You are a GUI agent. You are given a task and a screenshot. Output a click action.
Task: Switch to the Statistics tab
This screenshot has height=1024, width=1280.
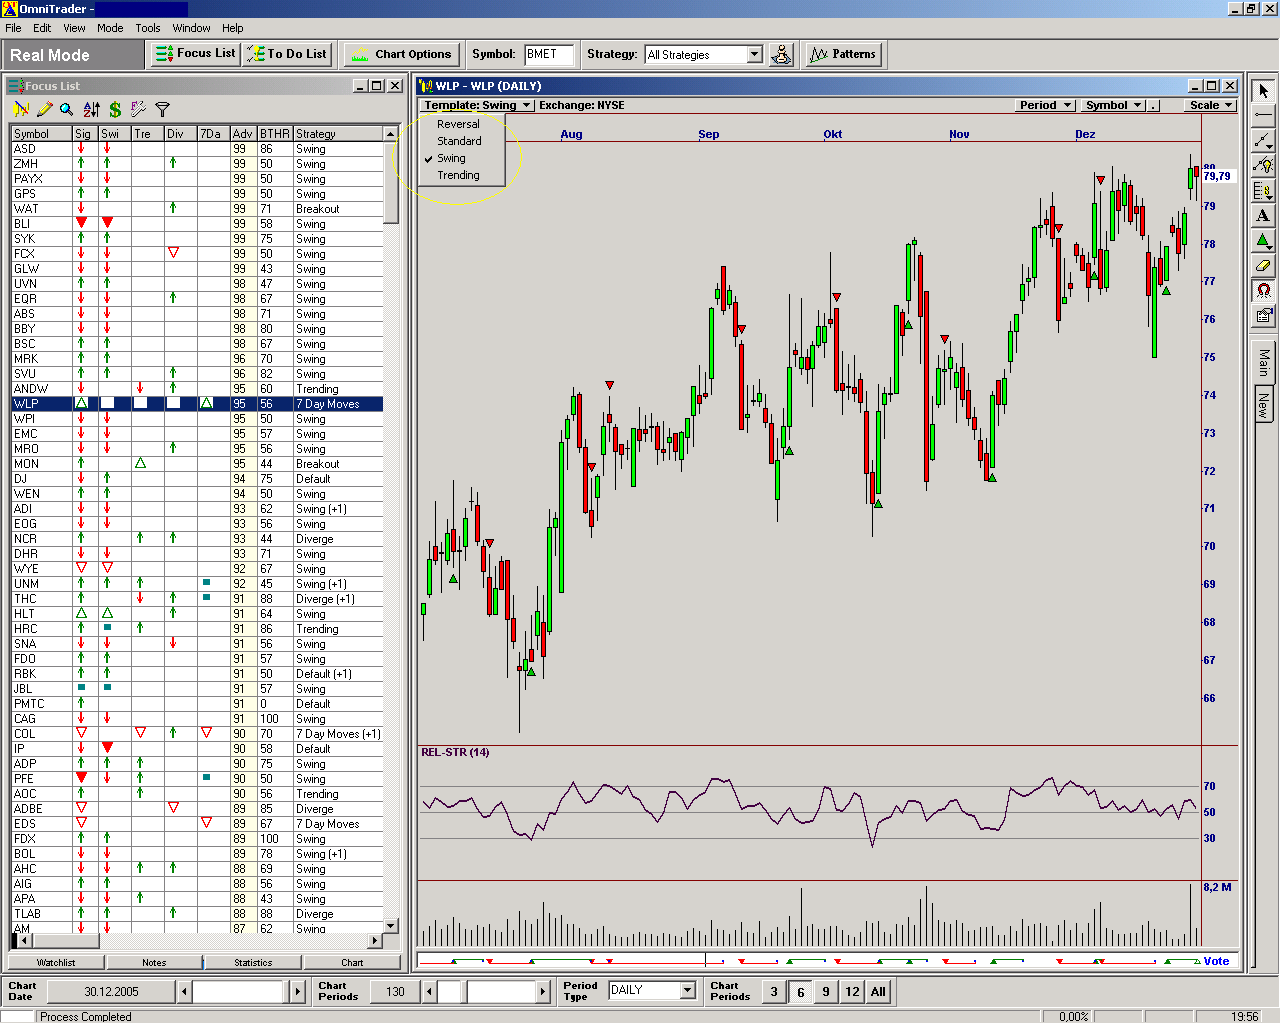coord(252,962)
